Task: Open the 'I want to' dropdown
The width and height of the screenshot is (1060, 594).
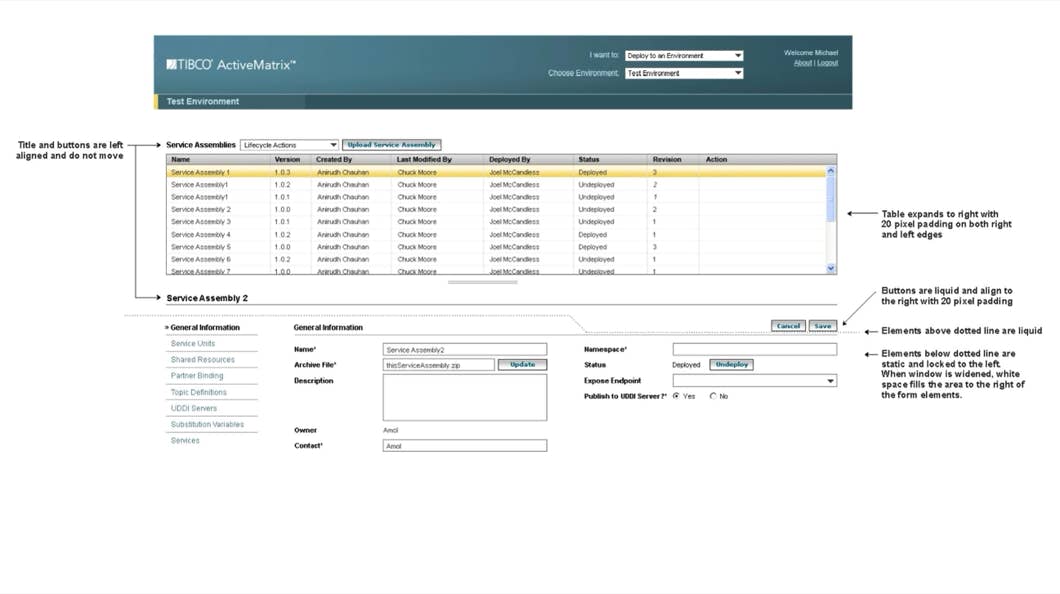Action: point(684,56)
